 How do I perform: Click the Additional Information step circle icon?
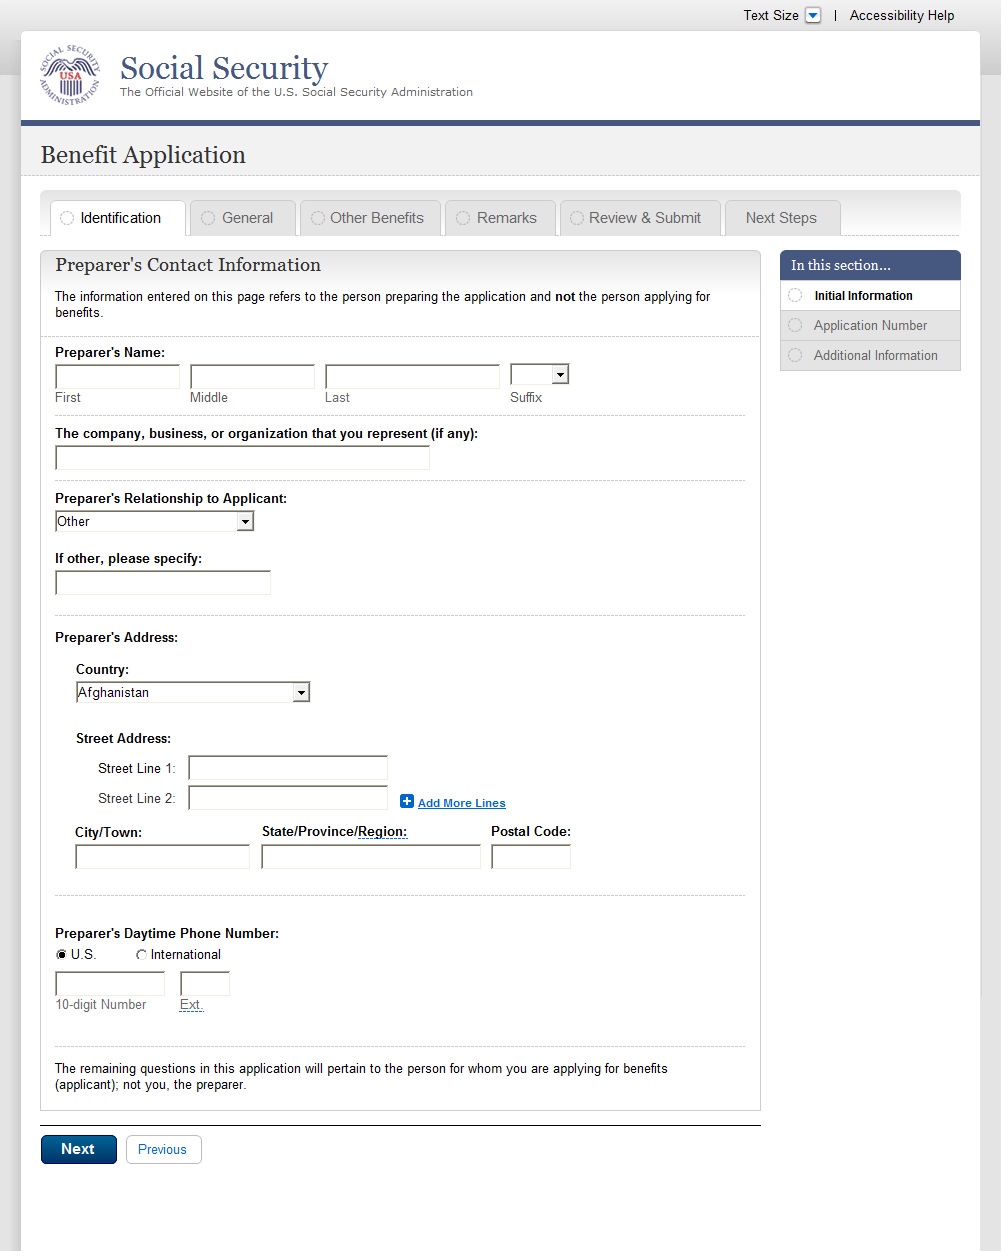tap(795, 355)
